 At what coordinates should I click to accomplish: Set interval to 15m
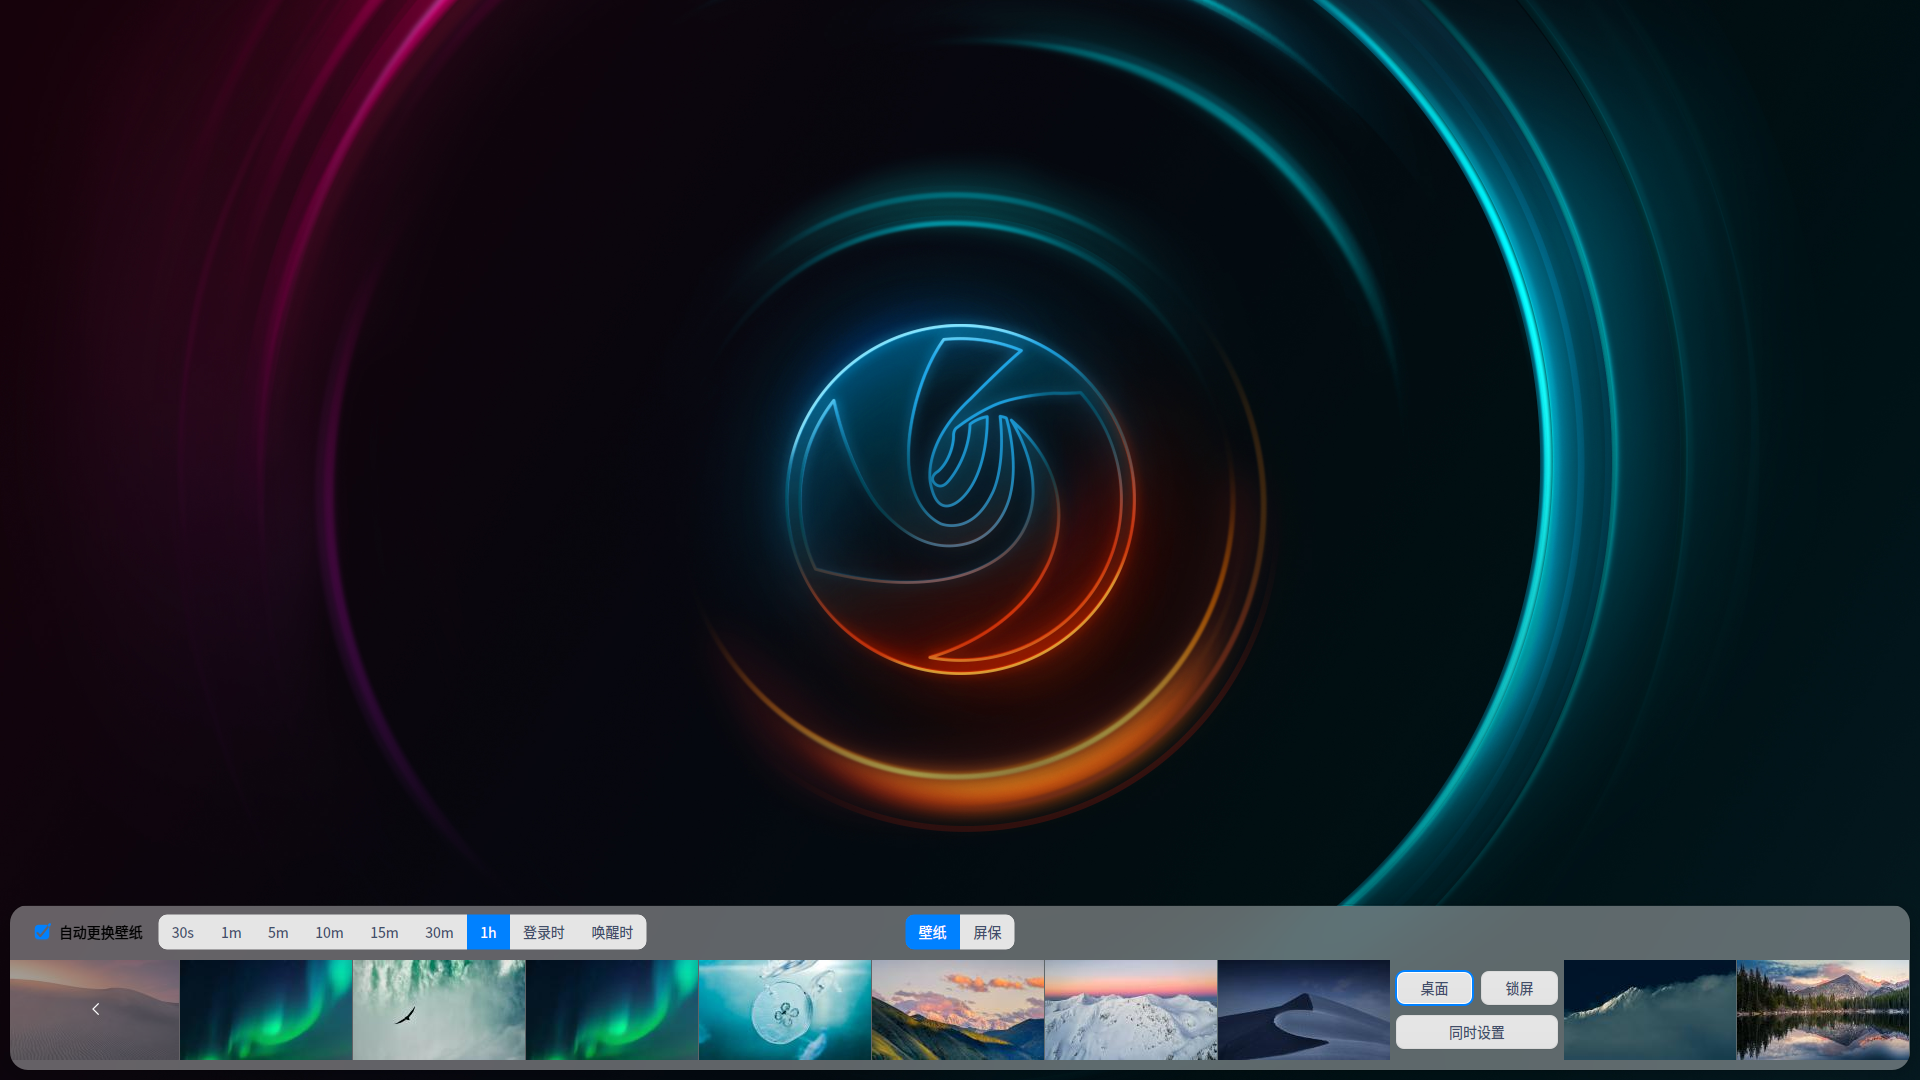coord(384,932)
